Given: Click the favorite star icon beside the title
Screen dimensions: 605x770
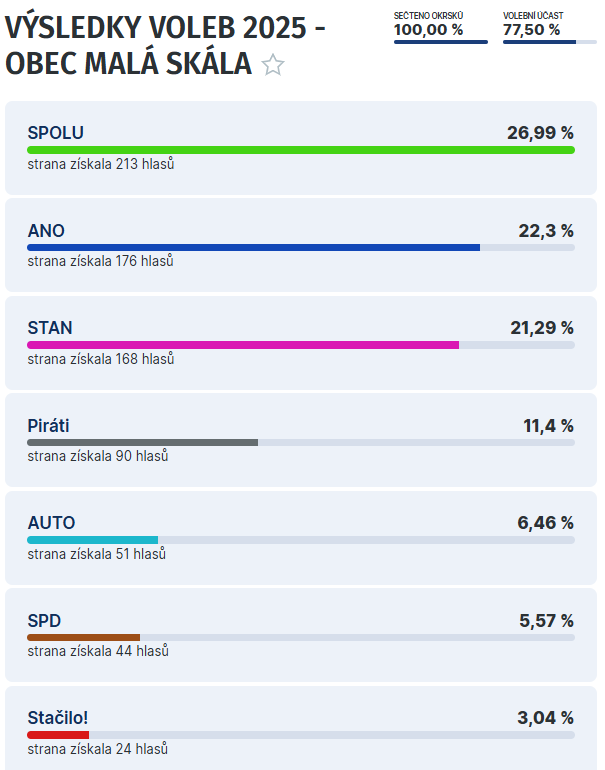Looking at the screenshot, I should click(273, 66).
